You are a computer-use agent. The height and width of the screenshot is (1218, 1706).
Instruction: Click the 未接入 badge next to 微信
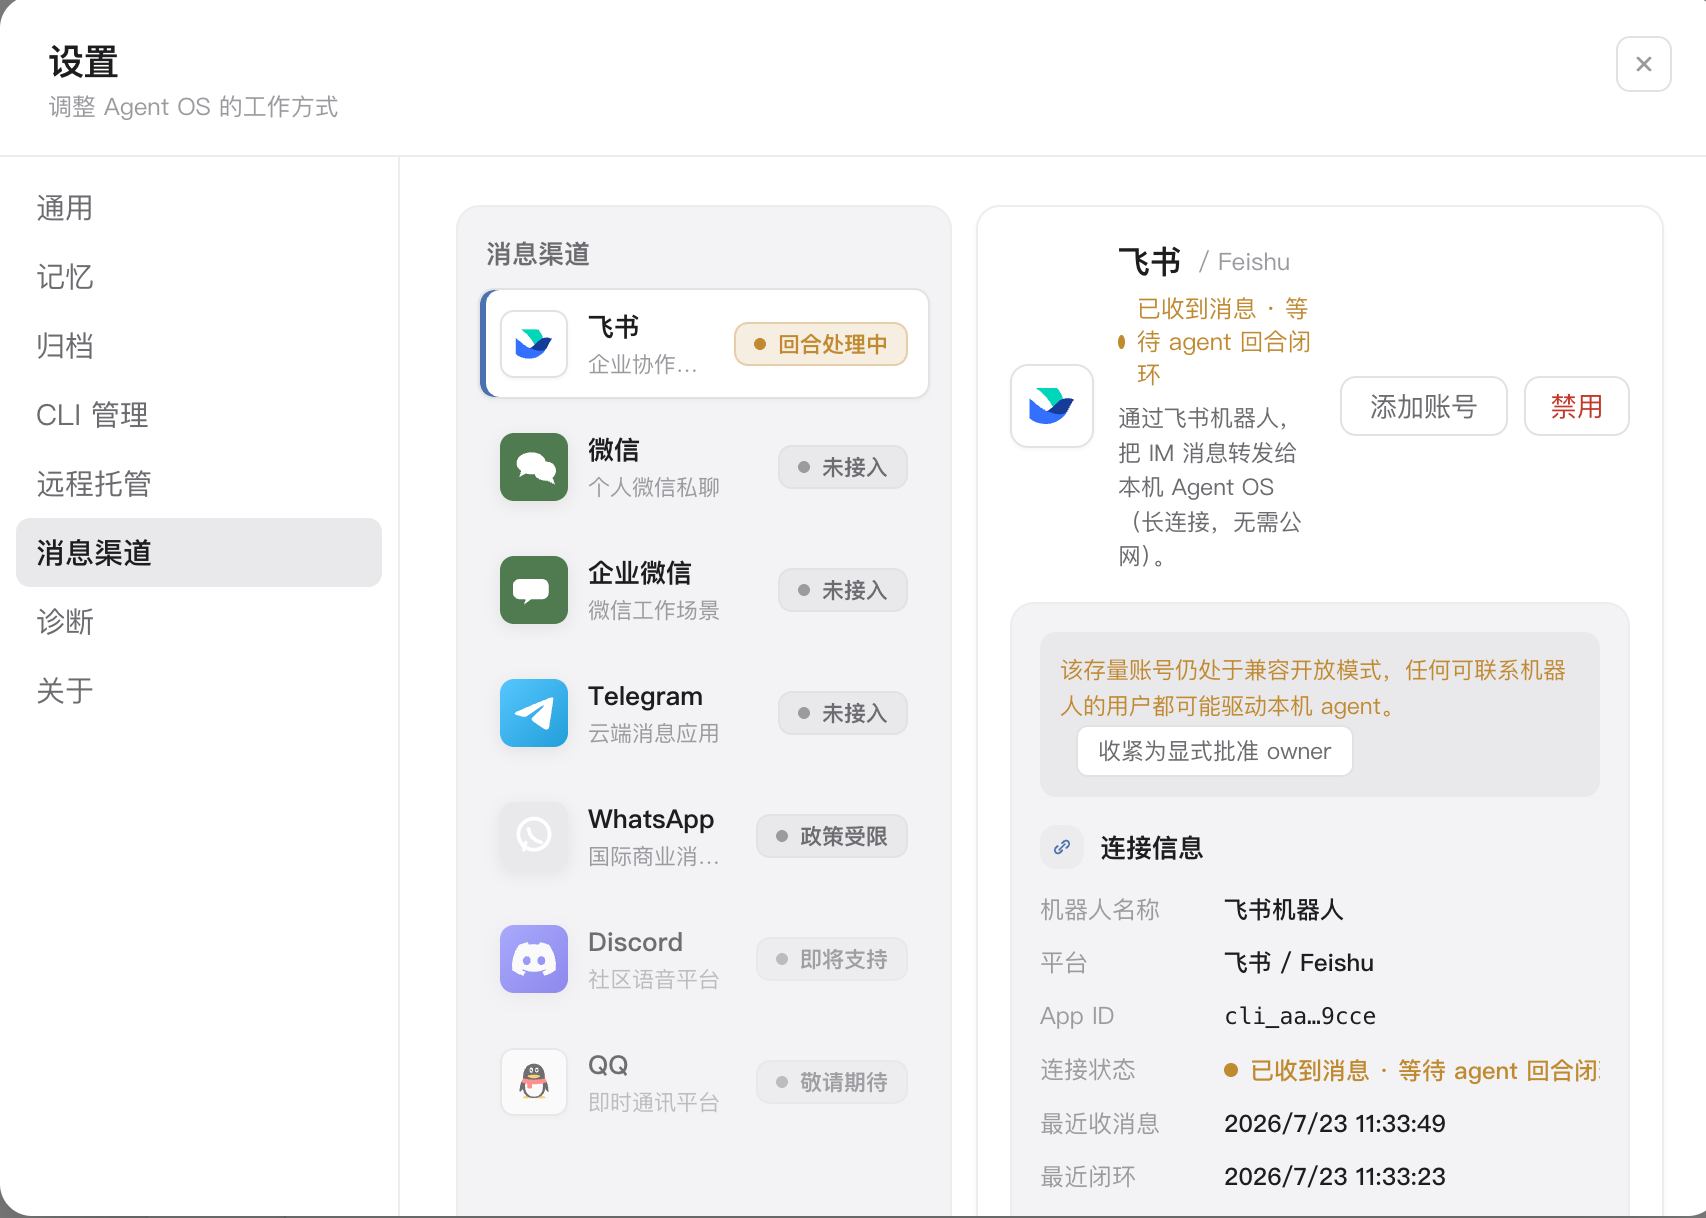tap(843, 467)
